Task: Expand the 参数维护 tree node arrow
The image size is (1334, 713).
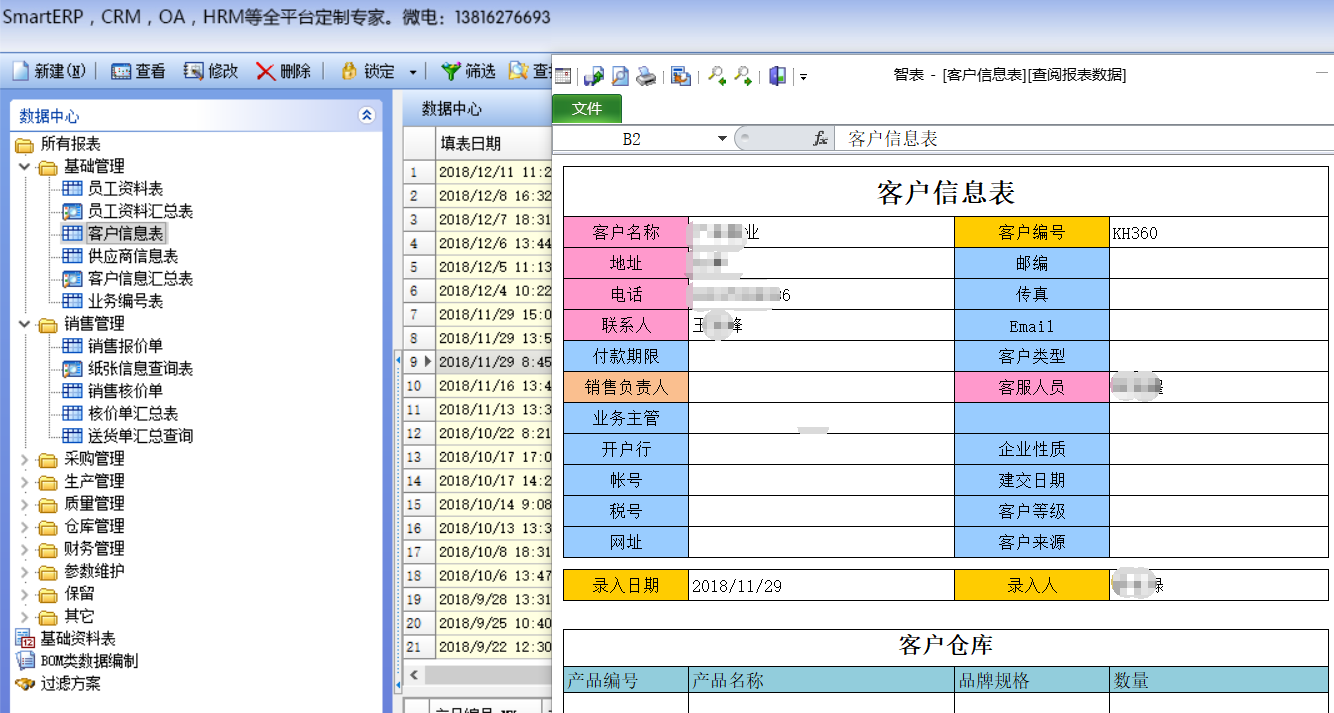Action: (25, 571)
